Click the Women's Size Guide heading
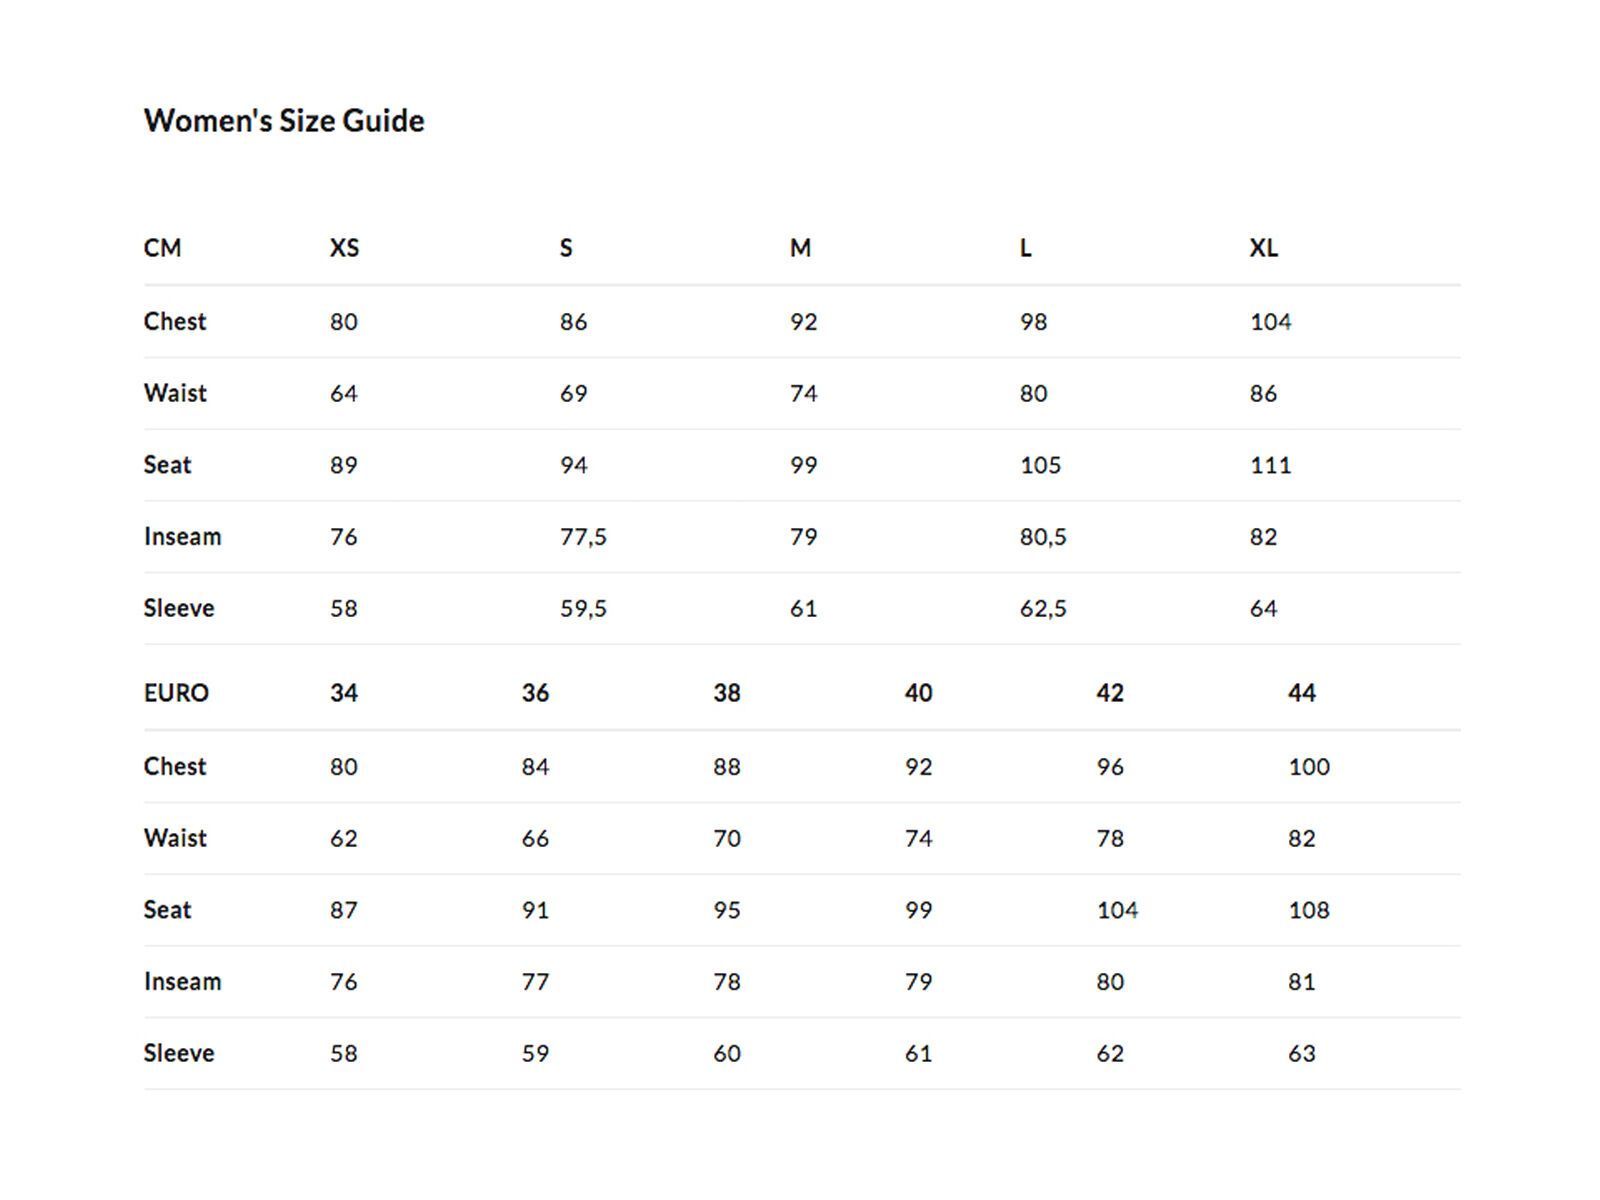This screenshot has width=1600, height=1200. [x=284, y=121]
